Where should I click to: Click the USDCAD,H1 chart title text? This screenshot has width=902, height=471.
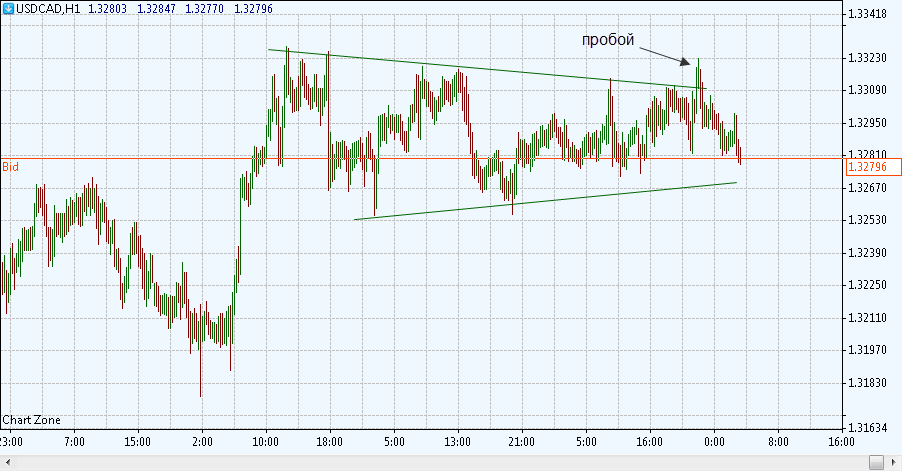(48, 9)
